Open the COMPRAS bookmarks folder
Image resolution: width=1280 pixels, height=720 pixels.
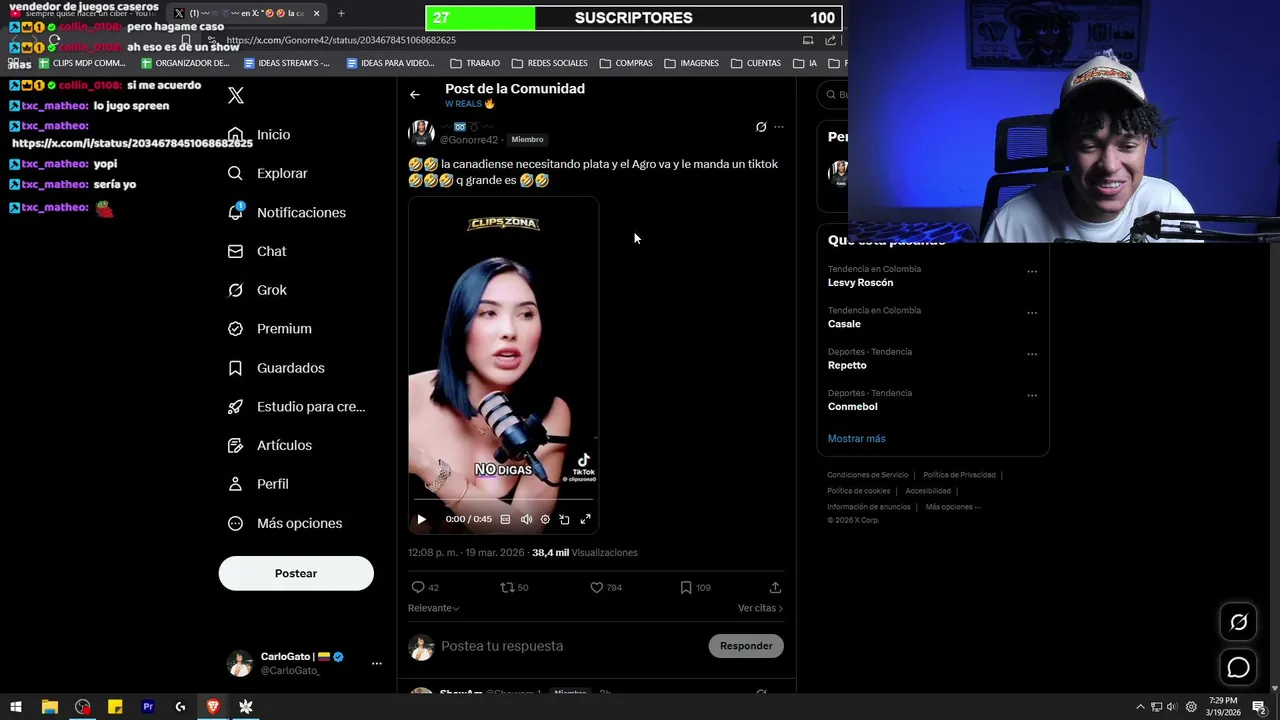pos(626,63)
